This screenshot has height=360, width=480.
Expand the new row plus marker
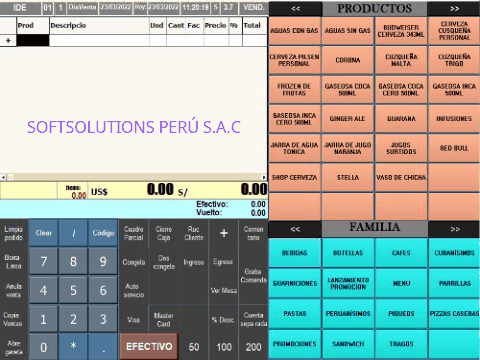8,40
